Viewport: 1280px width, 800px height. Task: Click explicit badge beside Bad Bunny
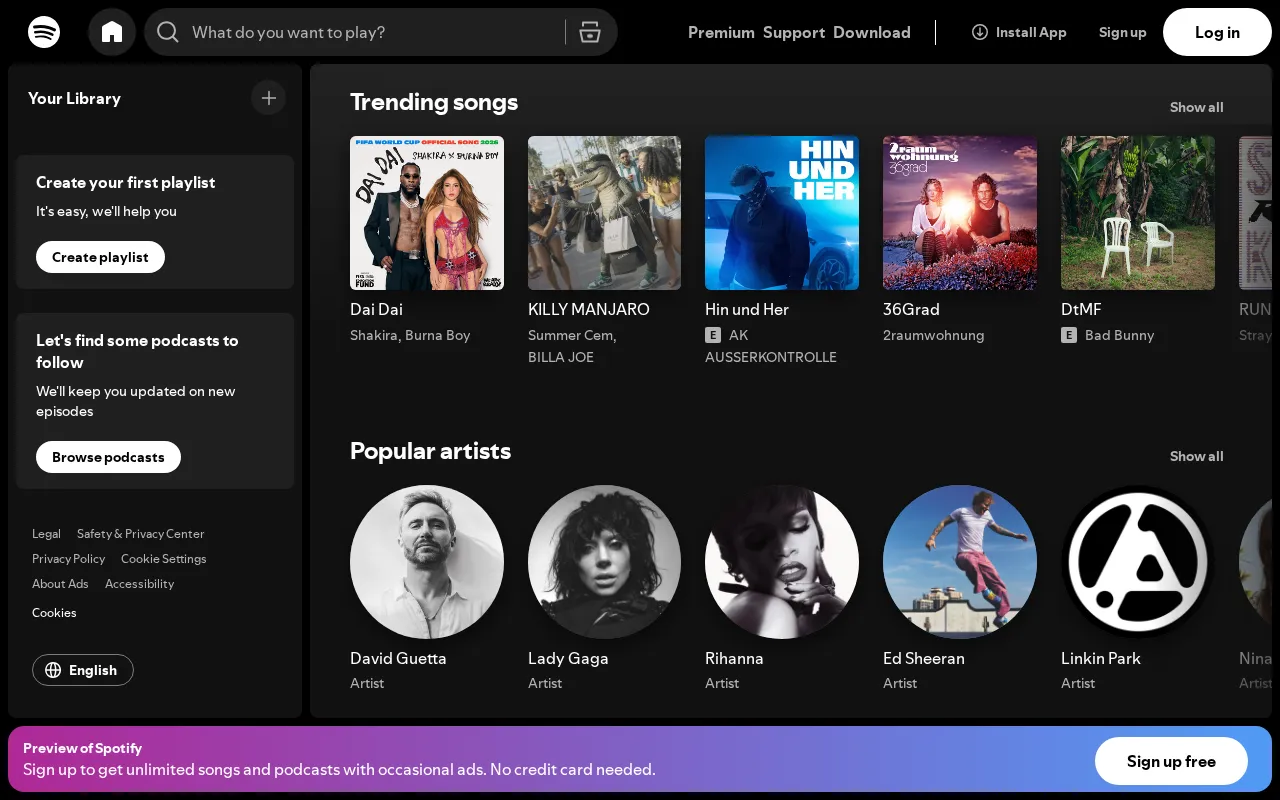(x=1069, y=335)
